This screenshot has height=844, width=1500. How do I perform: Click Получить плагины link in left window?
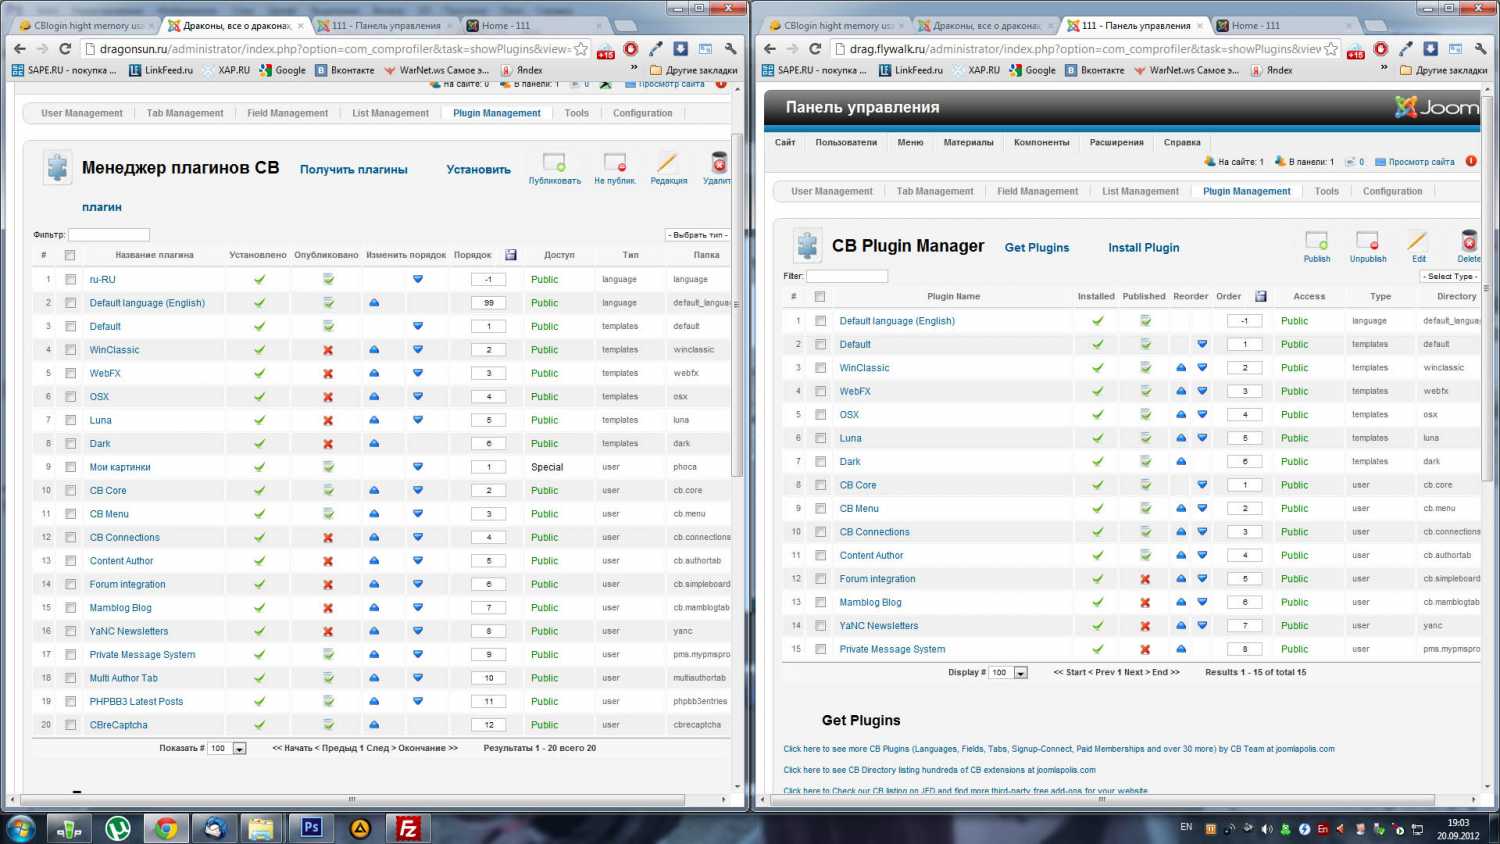(354, 170)
